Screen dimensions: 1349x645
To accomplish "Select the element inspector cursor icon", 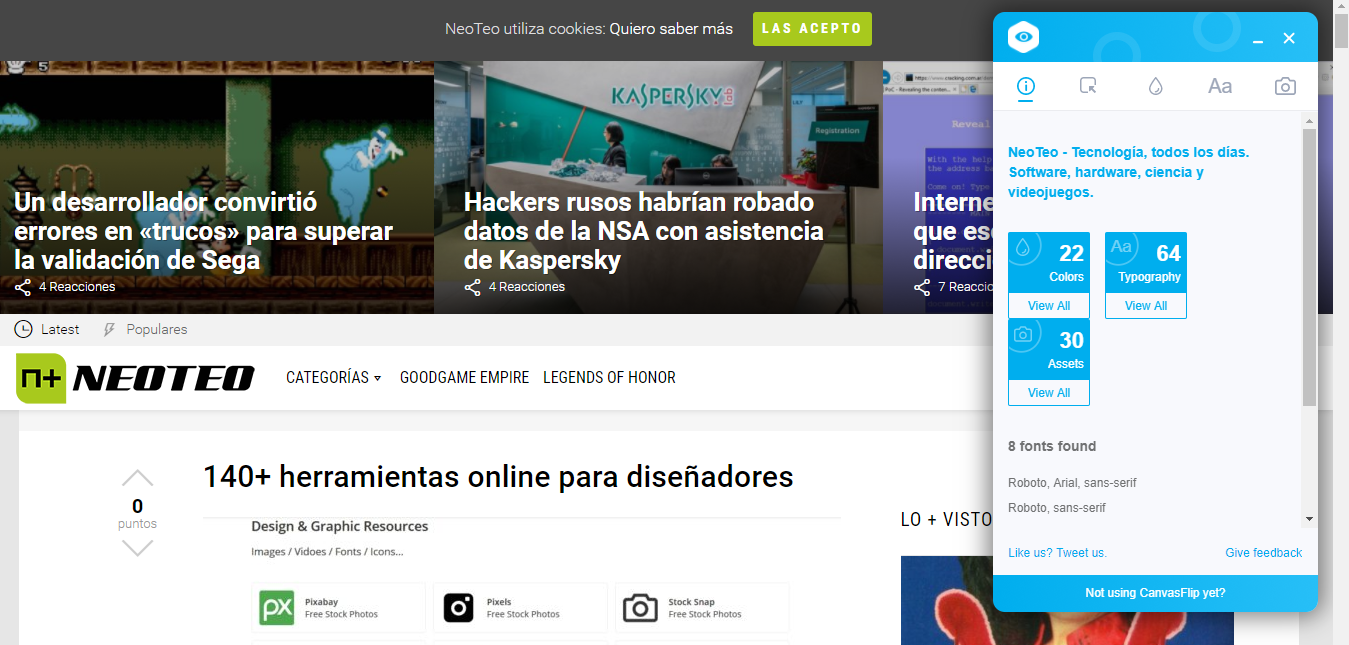I will 1089,86.
